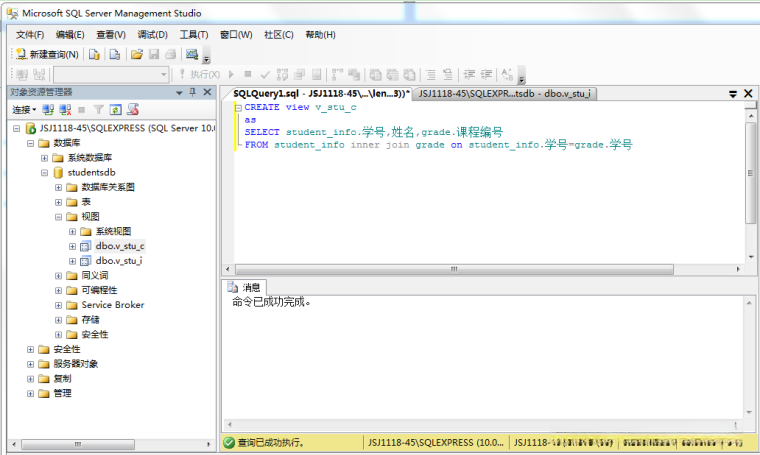
Task: Open the File menu
Action: tap(30, 34)
